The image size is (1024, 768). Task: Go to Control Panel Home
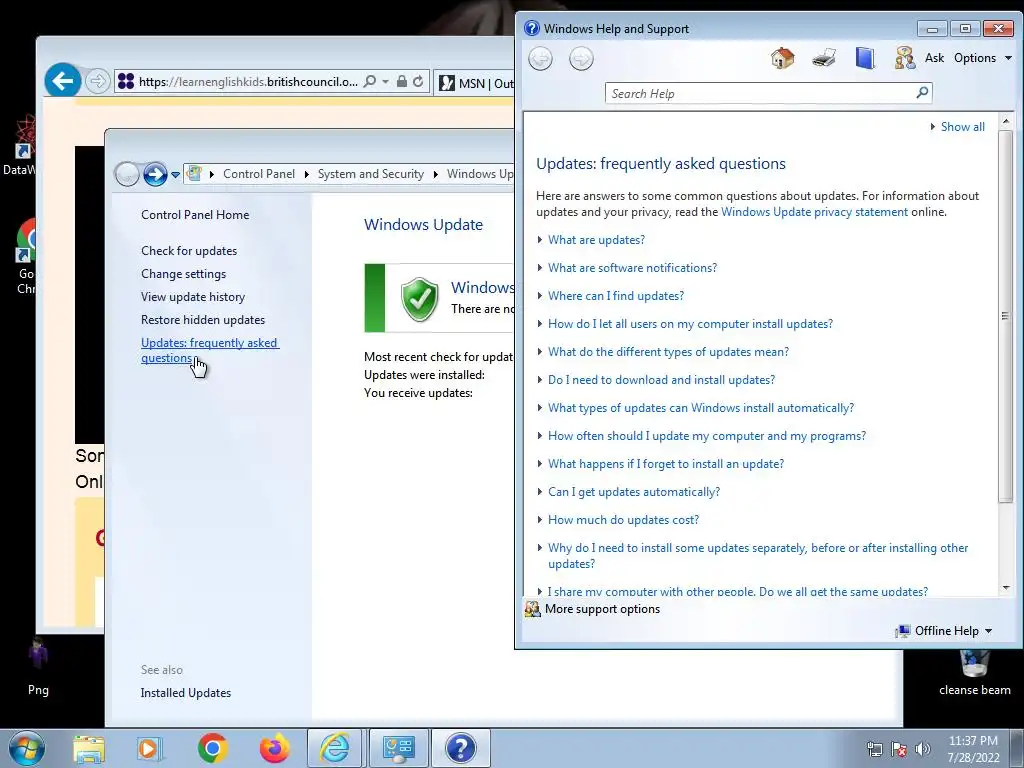click(195, 215)
